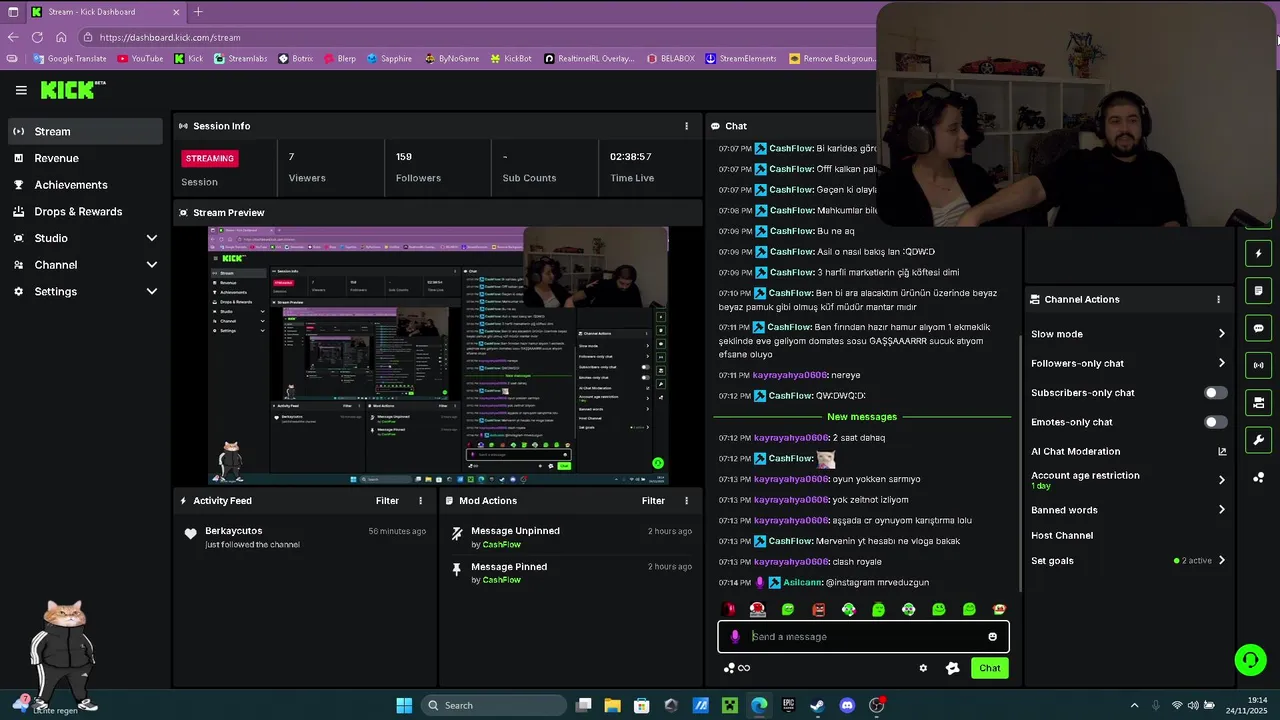Click the wrench tools sidebar icon
The width and height of the screenshot is (1280, 720).
coord(1258,439)
